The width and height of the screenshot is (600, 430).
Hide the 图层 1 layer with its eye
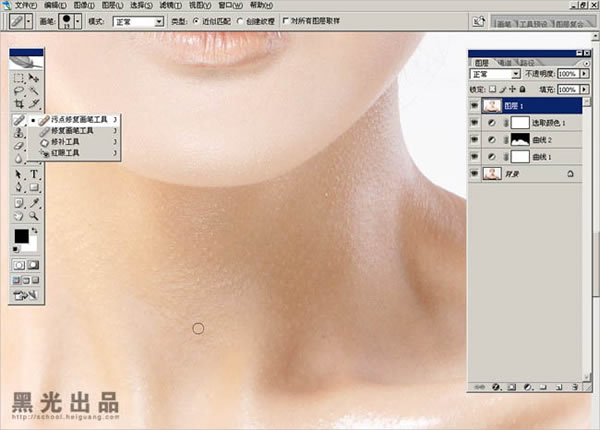[474, 106]
